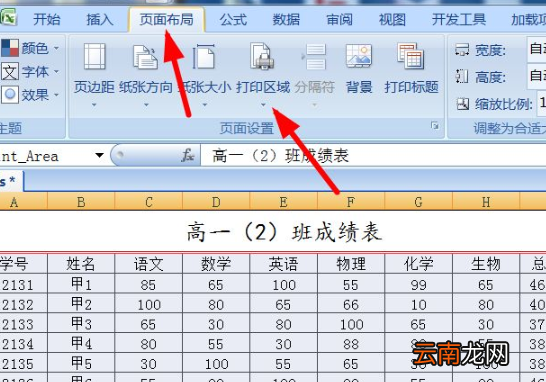The width and height of the screenshot is (546, 382).
Task: Click the Height (高度) icon
Action: click(x=462, y=76)
